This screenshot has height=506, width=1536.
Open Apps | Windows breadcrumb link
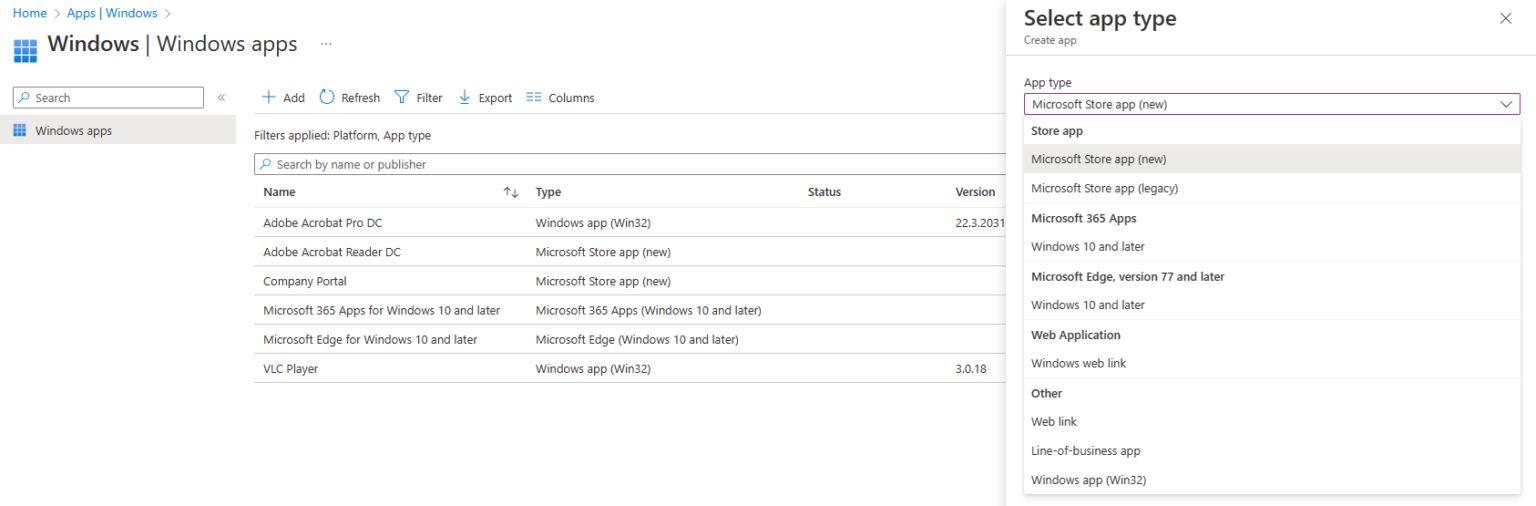112,13
